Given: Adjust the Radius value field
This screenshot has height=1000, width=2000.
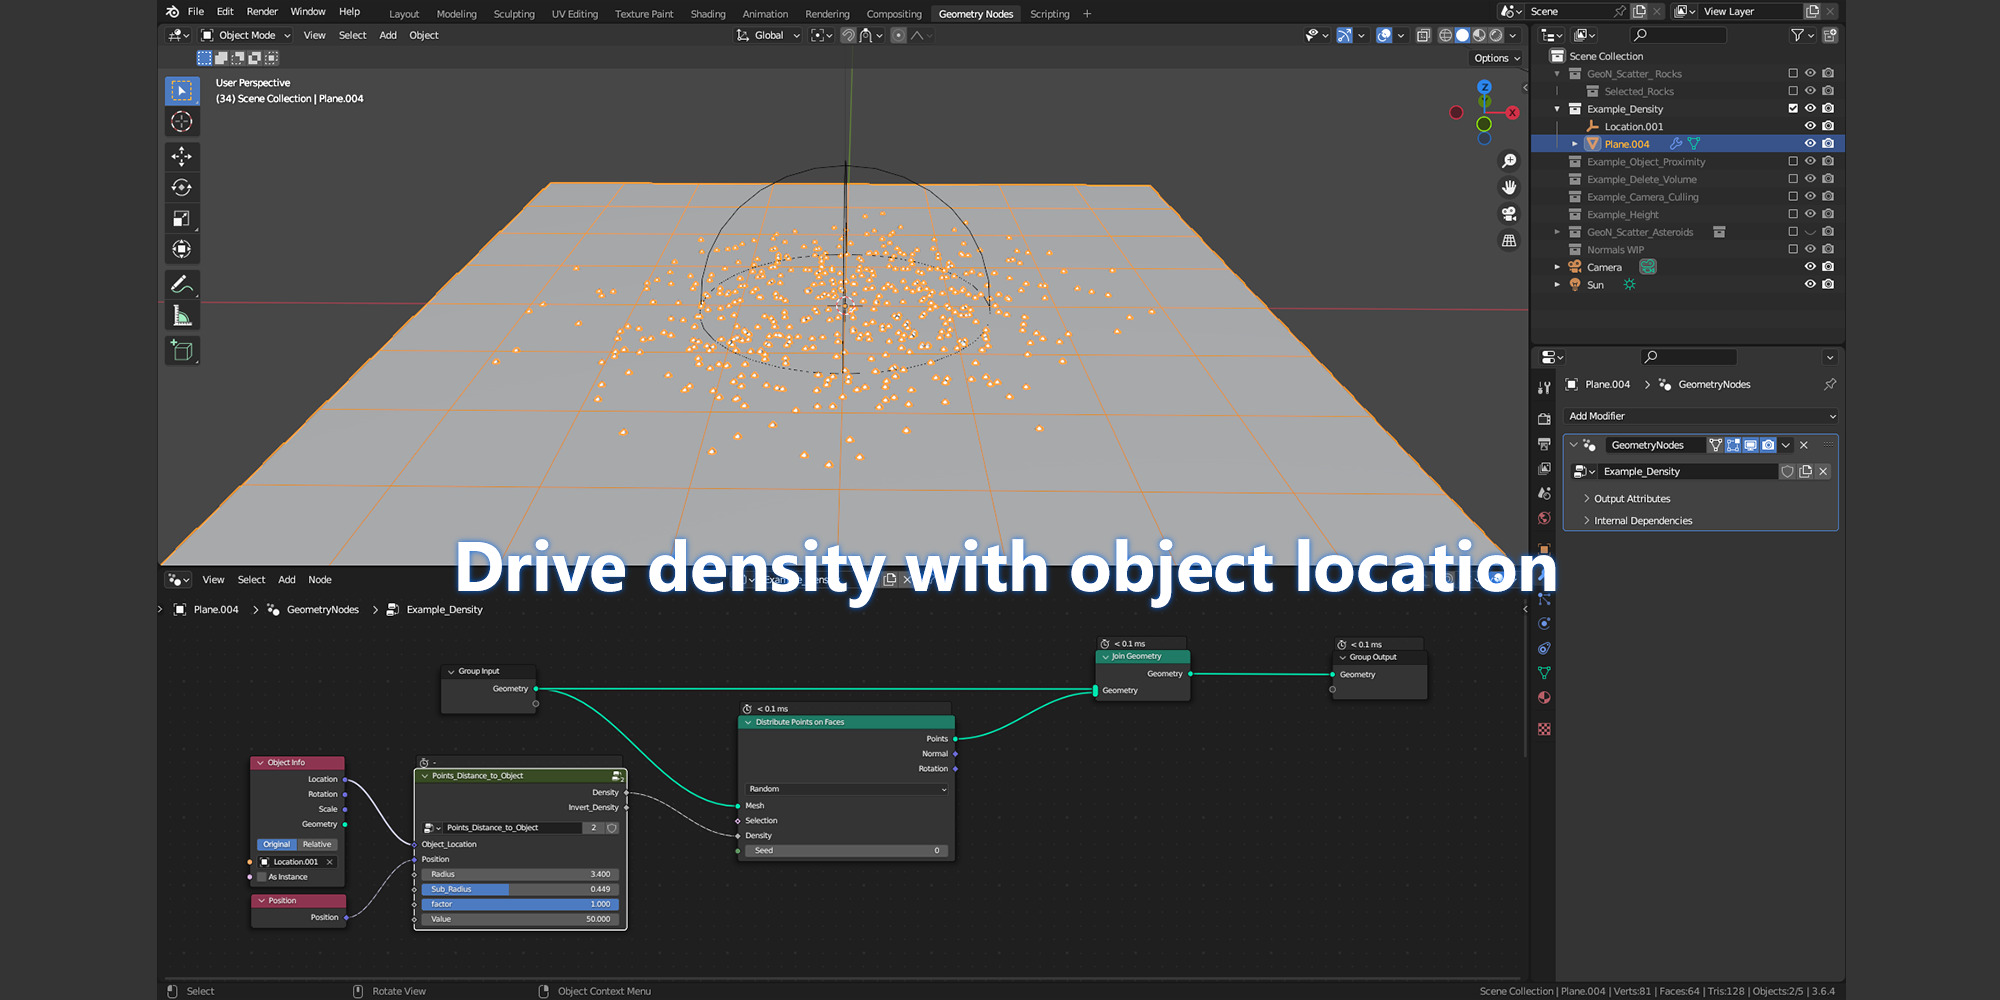Looking at the screenshot, I should click(520, 874).
